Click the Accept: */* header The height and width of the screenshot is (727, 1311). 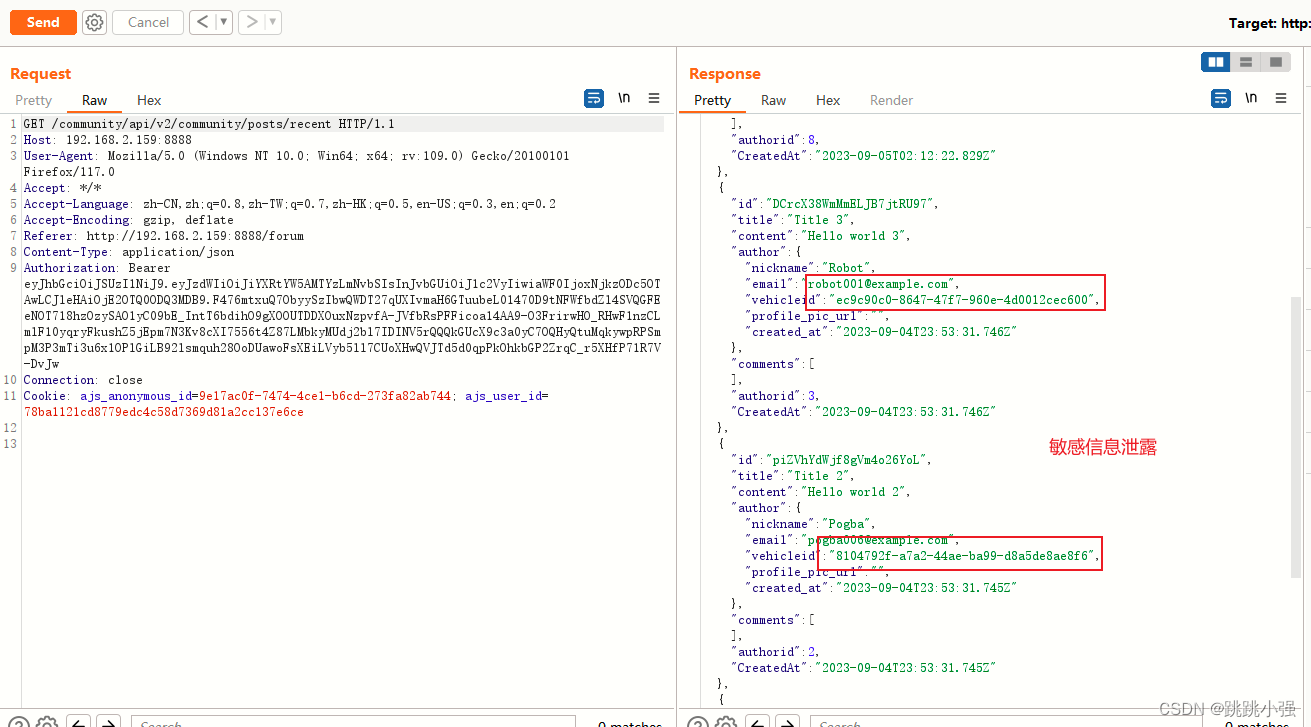click(62, 188)
